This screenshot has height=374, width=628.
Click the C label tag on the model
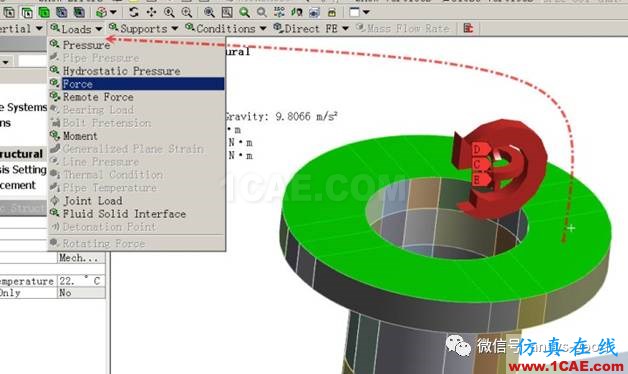point(480,164)
